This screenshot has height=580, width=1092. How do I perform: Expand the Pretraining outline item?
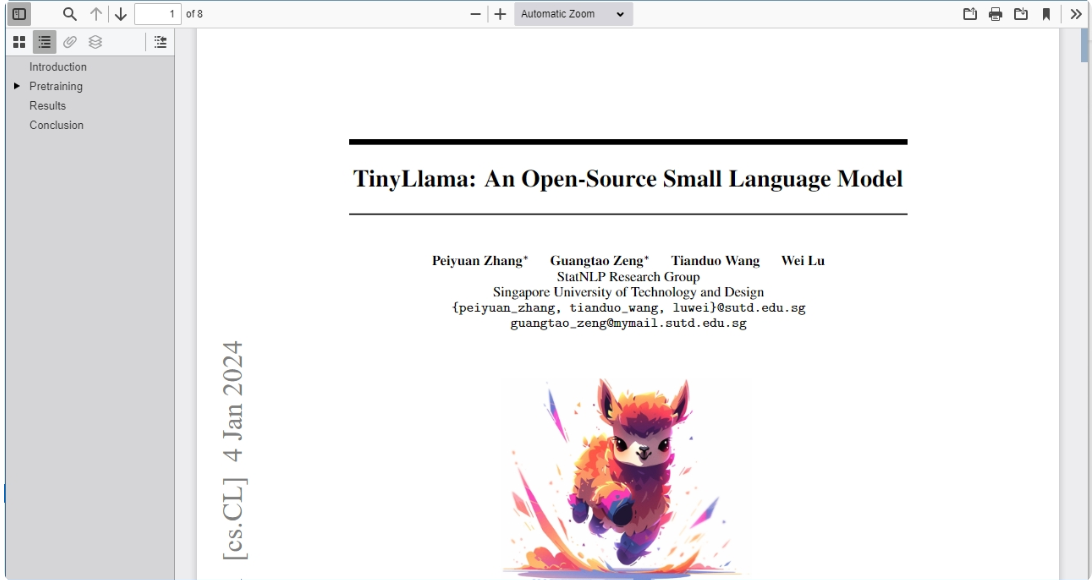[17, 86]
